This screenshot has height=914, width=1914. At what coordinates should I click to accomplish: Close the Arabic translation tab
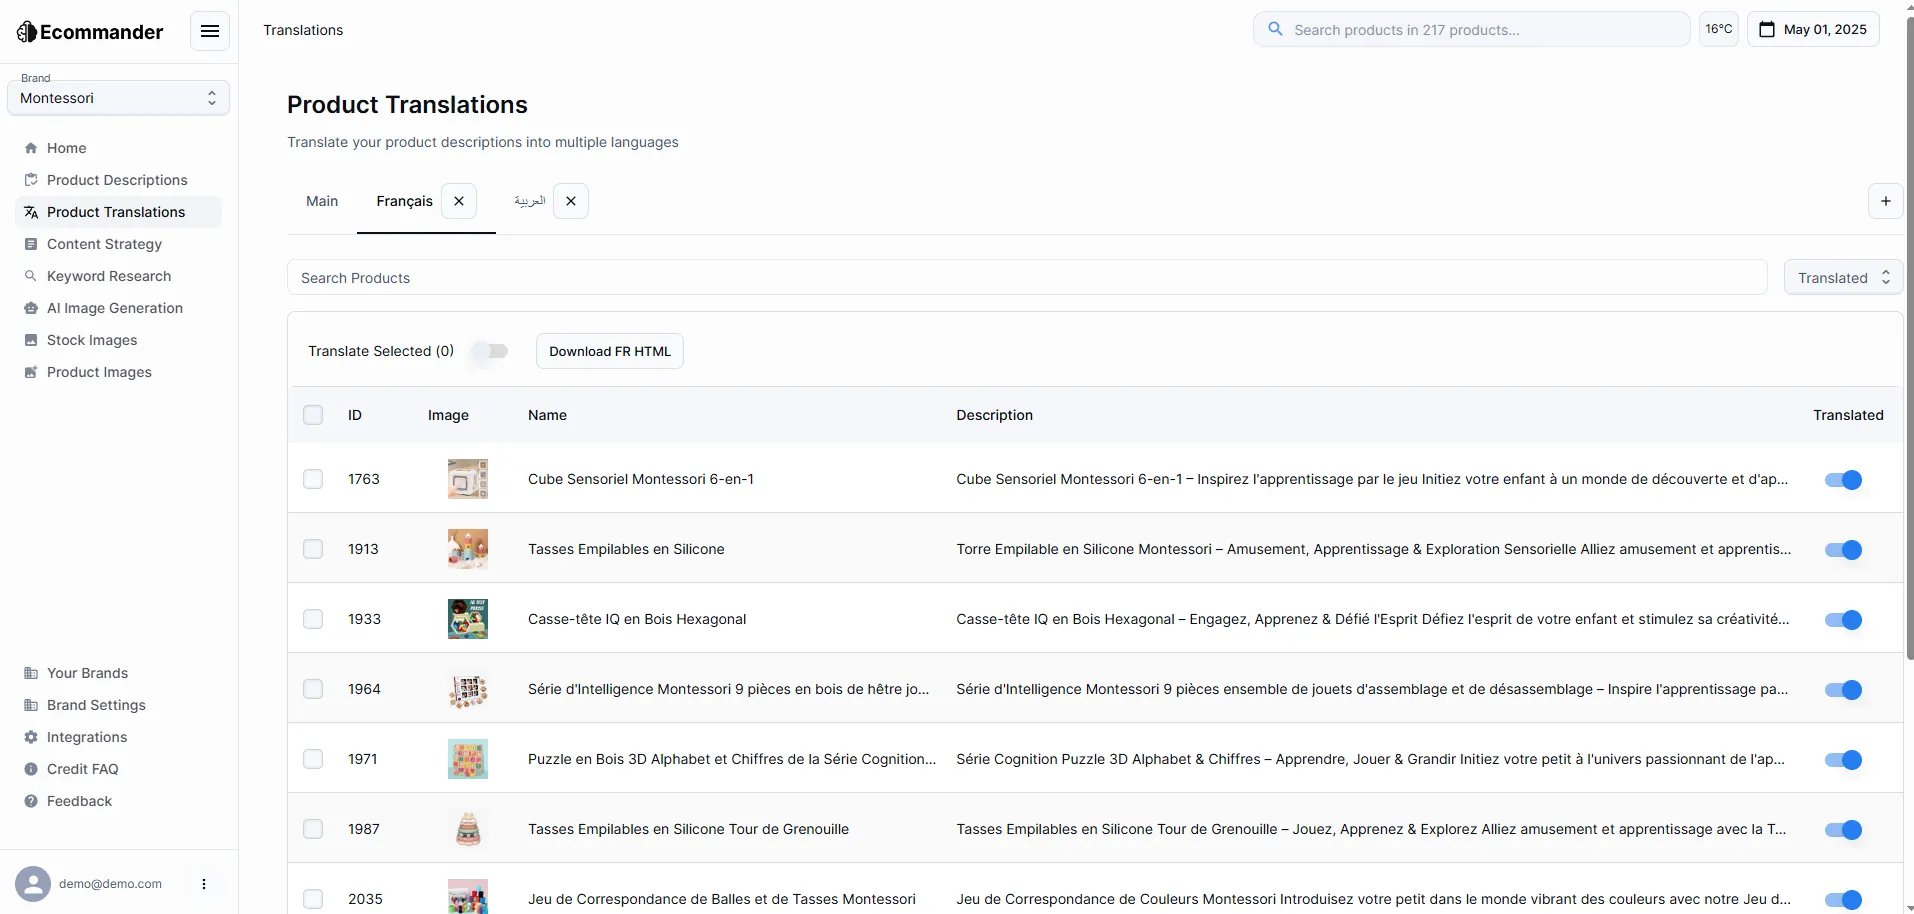(x=571, y=201)
